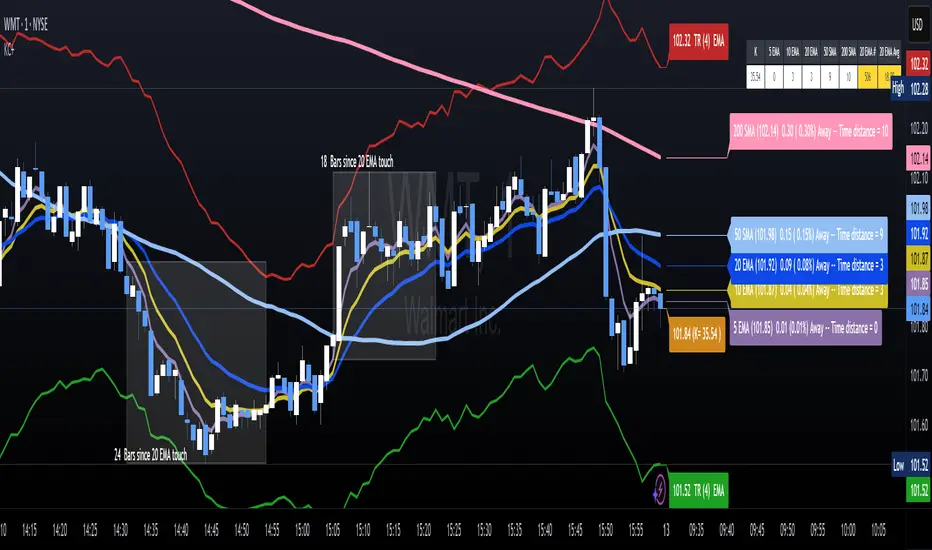Viewport: 932px width, 550px height.
Task: Click the pink 200 SMA (102.14) label
Action: coord(811,131)
